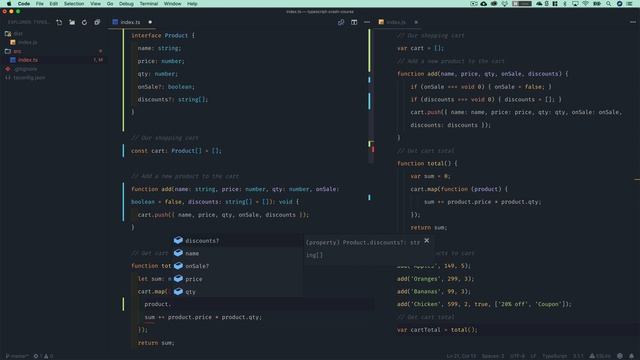Click the cube icon beside 'discounts?' suggestion
This screenshot has height=360, width=640.
click(178, 240)
